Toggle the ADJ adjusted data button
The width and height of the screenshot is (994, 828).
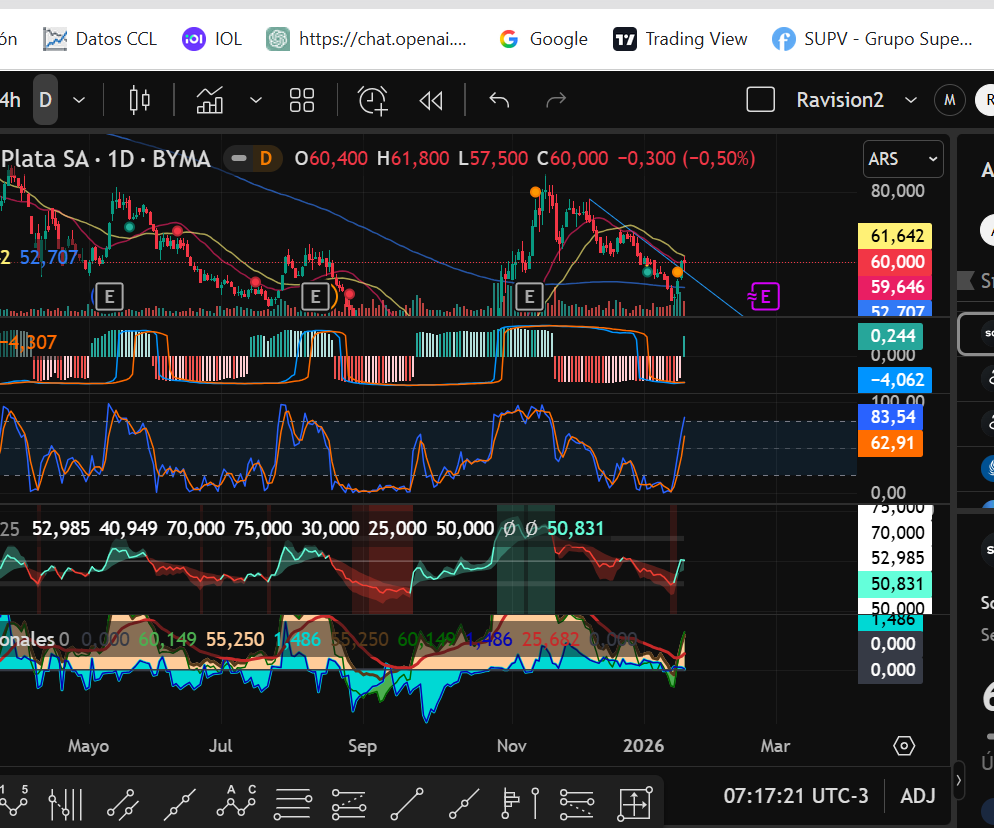coord(918,796)
